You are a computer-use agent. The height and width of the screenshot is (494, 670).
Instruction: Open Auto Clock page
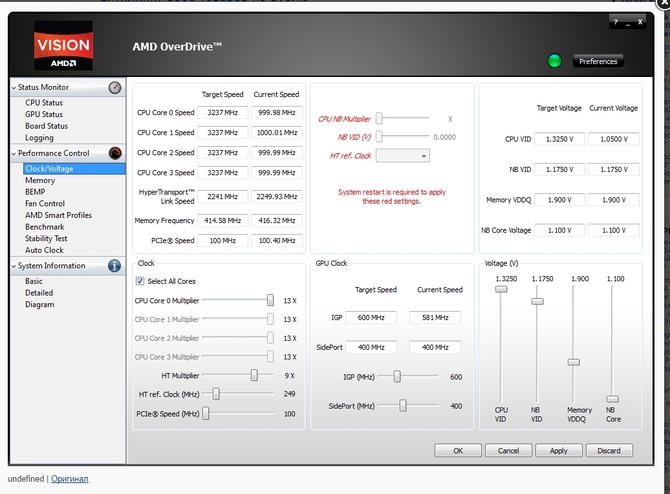(x=44, y=250)
